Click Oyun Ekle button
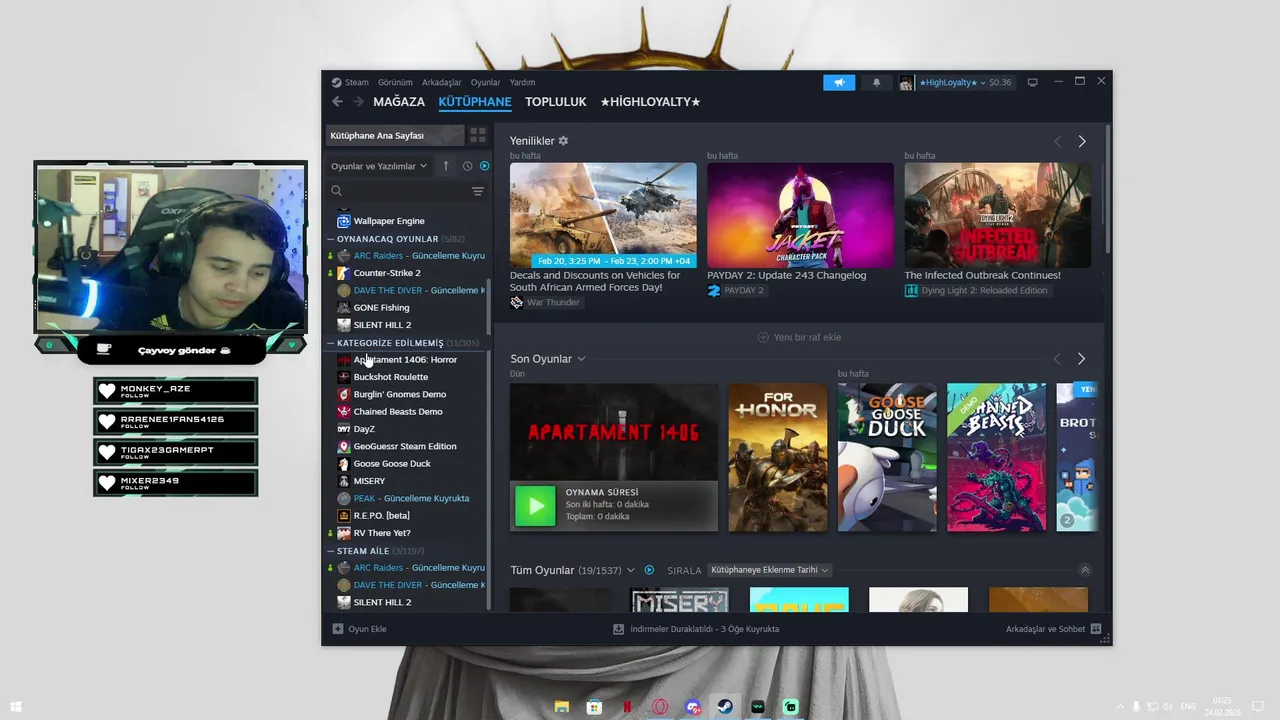 tap(359, 629)
